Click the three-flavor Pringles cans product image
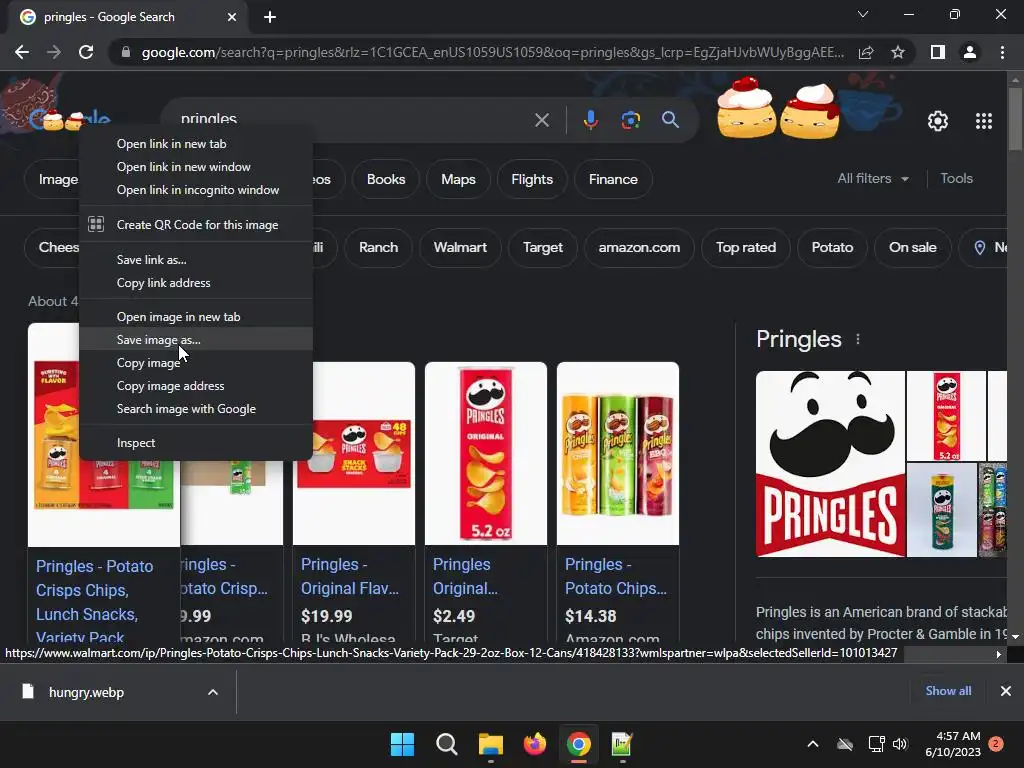The width and height of the screenshot is (1024, 768). tap(617, 453)
